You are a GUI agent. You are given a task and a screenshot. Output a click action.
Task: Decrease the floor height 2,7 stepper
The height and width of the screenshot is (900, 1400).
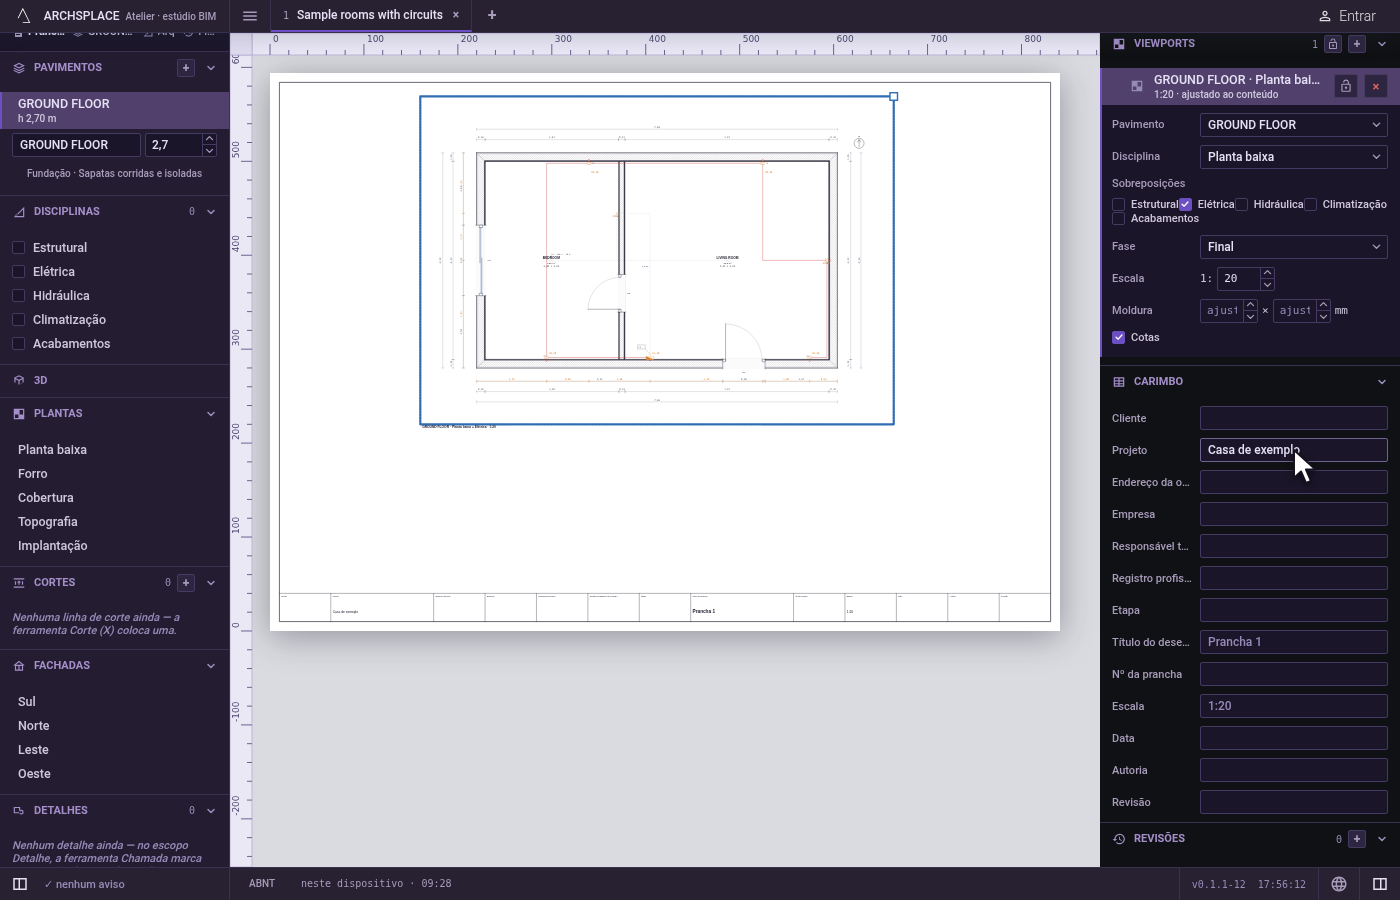coord(209,151)
